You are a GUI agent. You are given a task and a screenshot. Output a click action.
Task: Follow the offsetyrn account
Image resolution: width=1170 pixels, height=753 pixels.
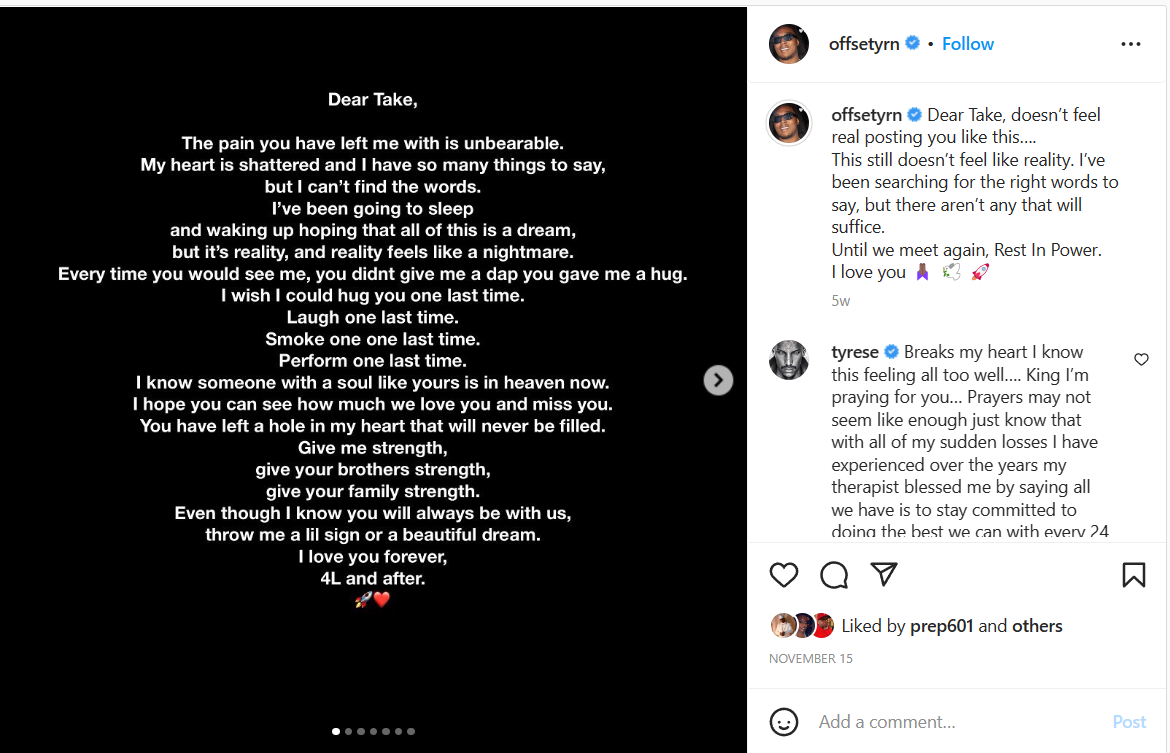(x=967, y=44)
